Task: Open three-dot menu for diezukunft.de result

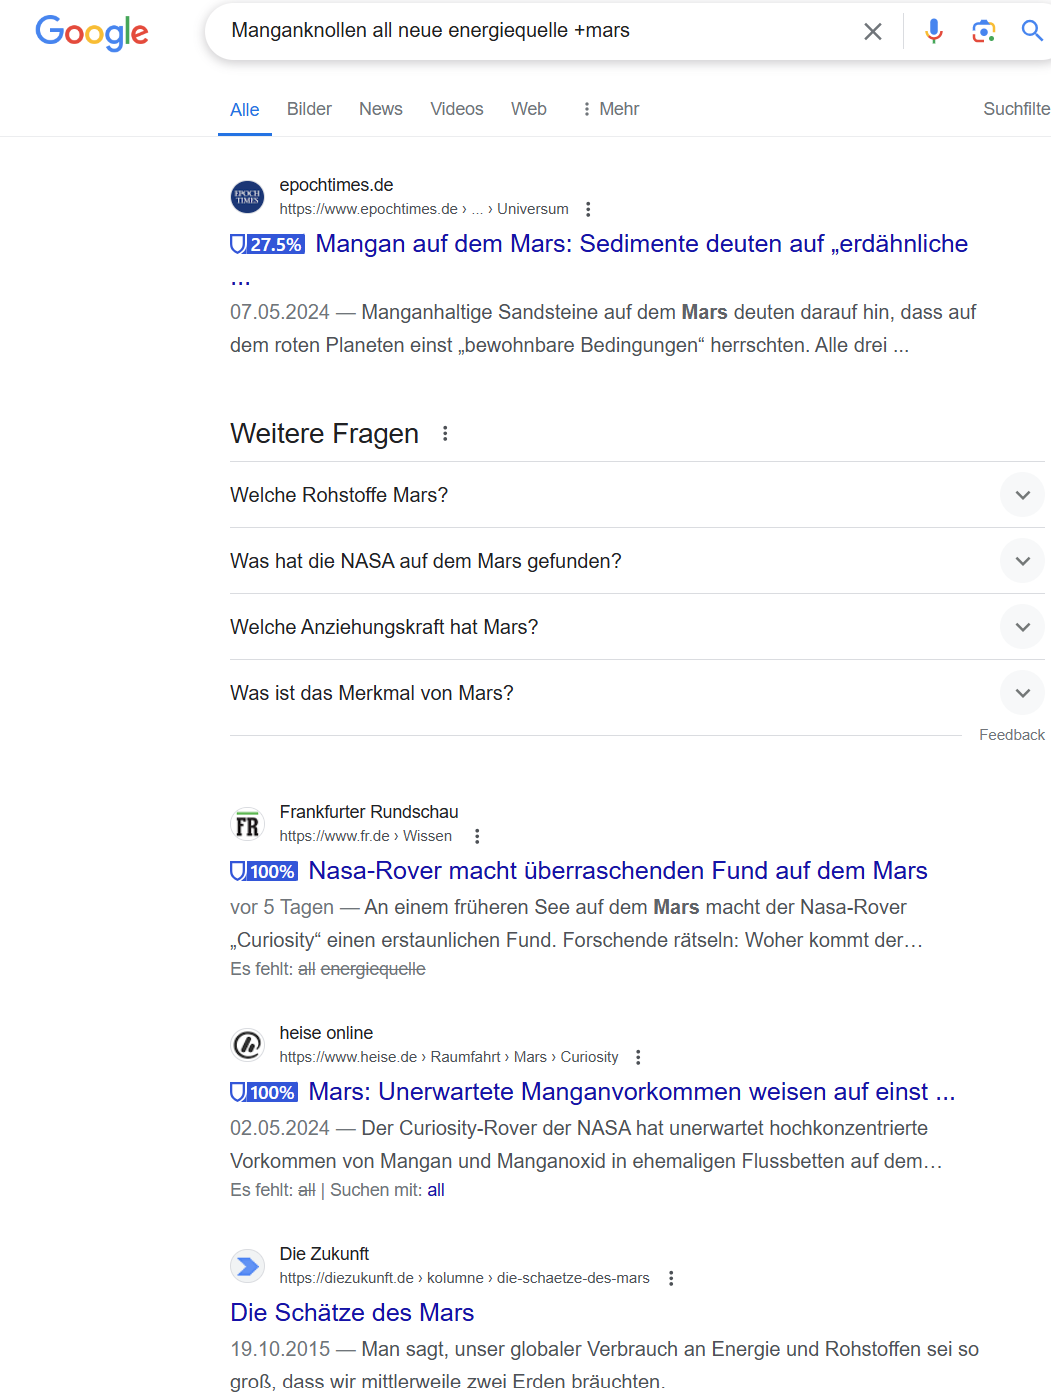Action: pyautogui.click(x=671, y=1278)
